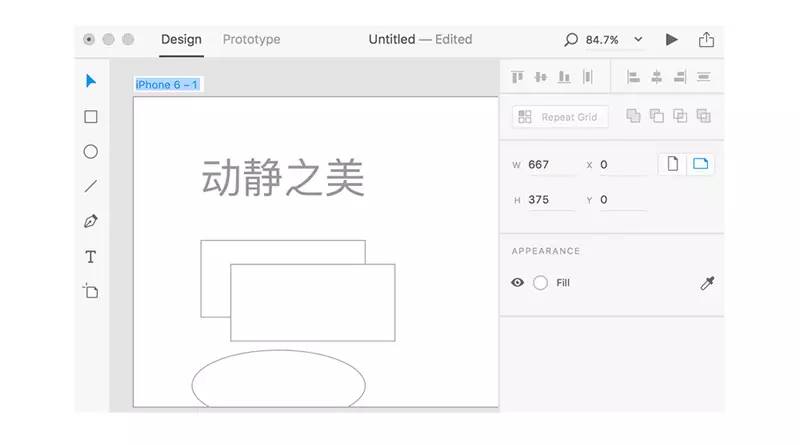Select the Ellipse tool

pyautogui.click(x=91, y=152)
